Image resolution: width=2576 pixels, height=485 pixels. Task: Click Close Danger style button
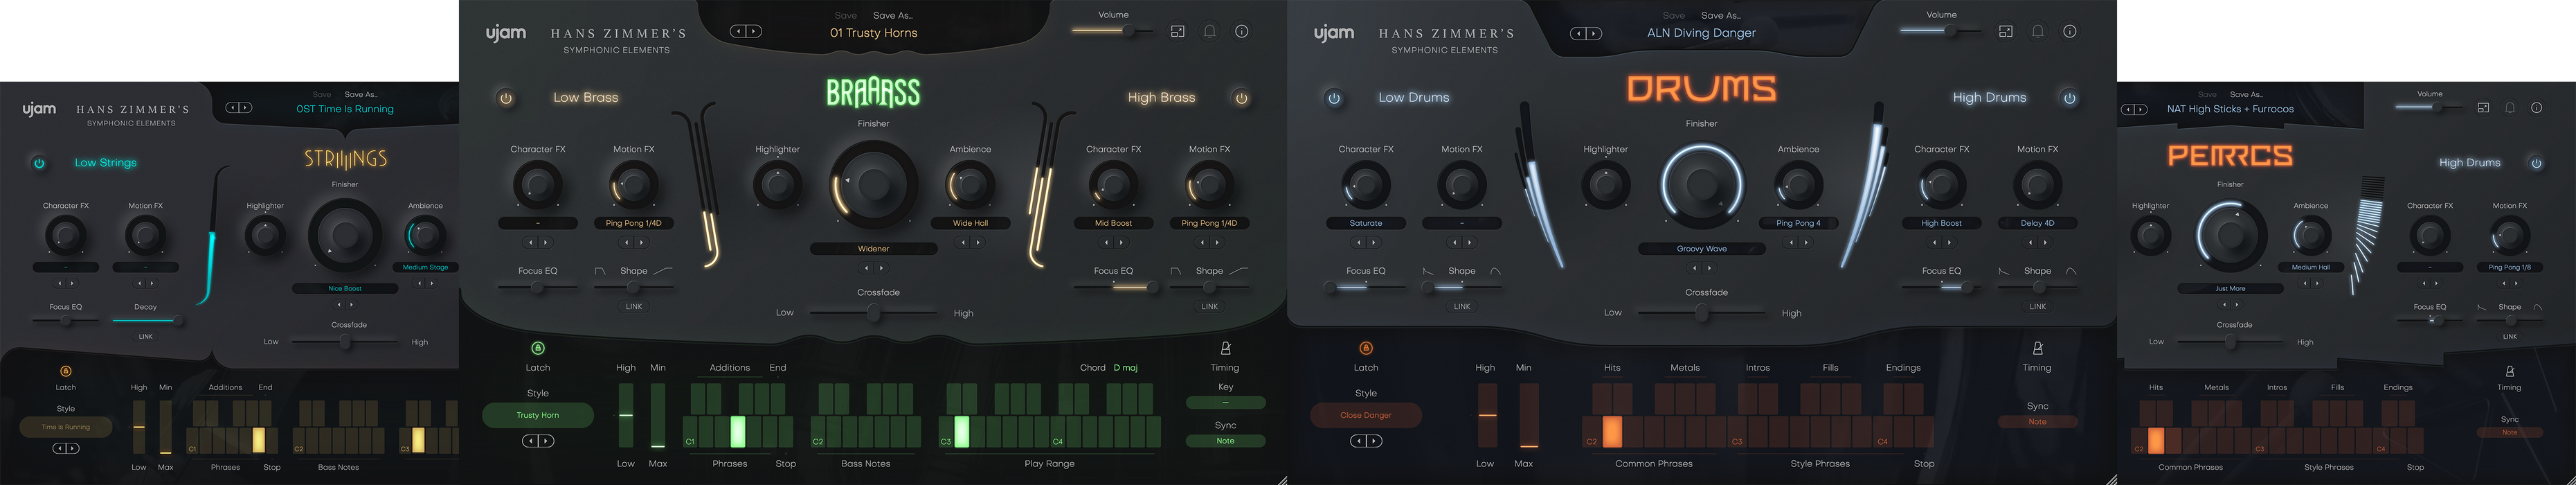(1366, 415)
